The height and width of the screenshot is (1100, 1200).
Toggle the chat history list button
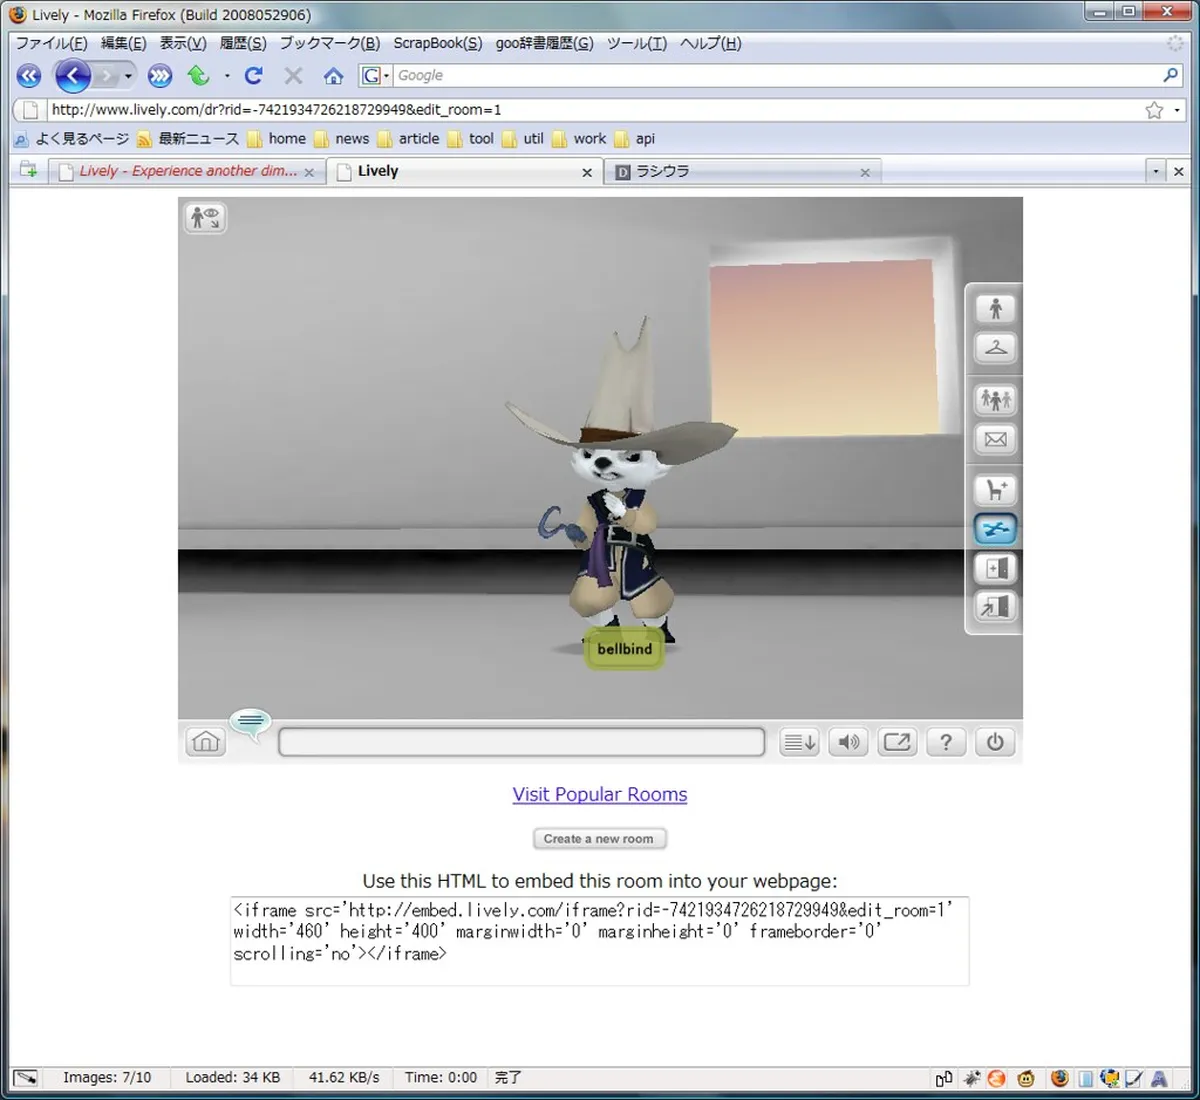pyautogui.click(x=799, y=742)
